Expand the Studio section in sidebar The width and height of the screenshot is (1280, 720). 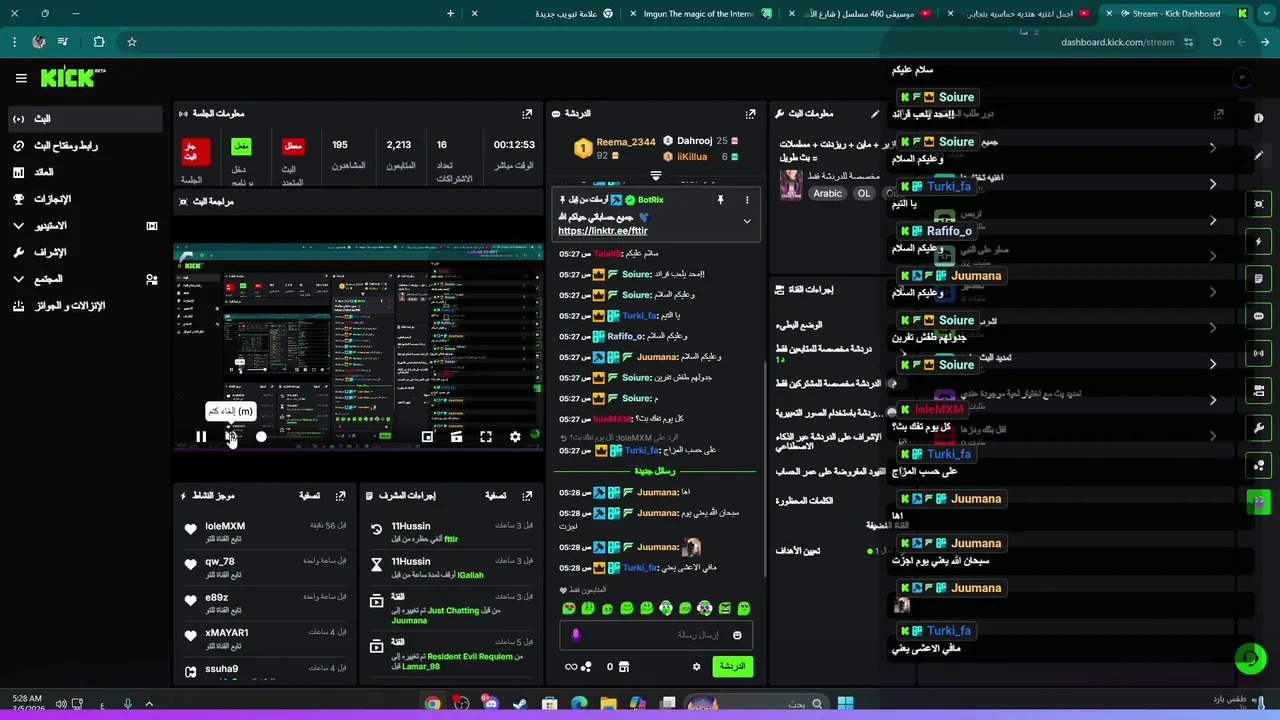tap(84, 226)
